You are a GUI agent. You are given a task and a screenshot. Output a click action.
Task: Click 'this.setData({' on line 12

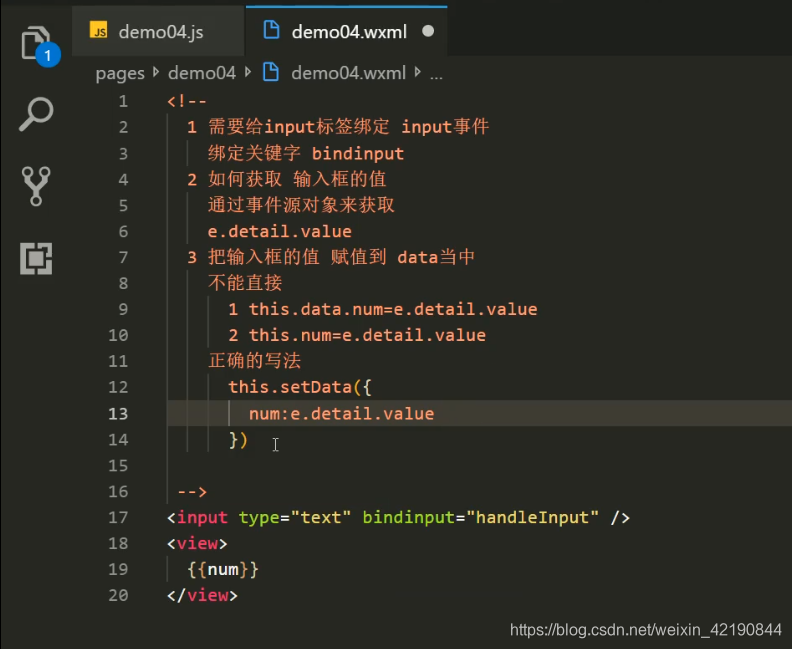(300, 387)
